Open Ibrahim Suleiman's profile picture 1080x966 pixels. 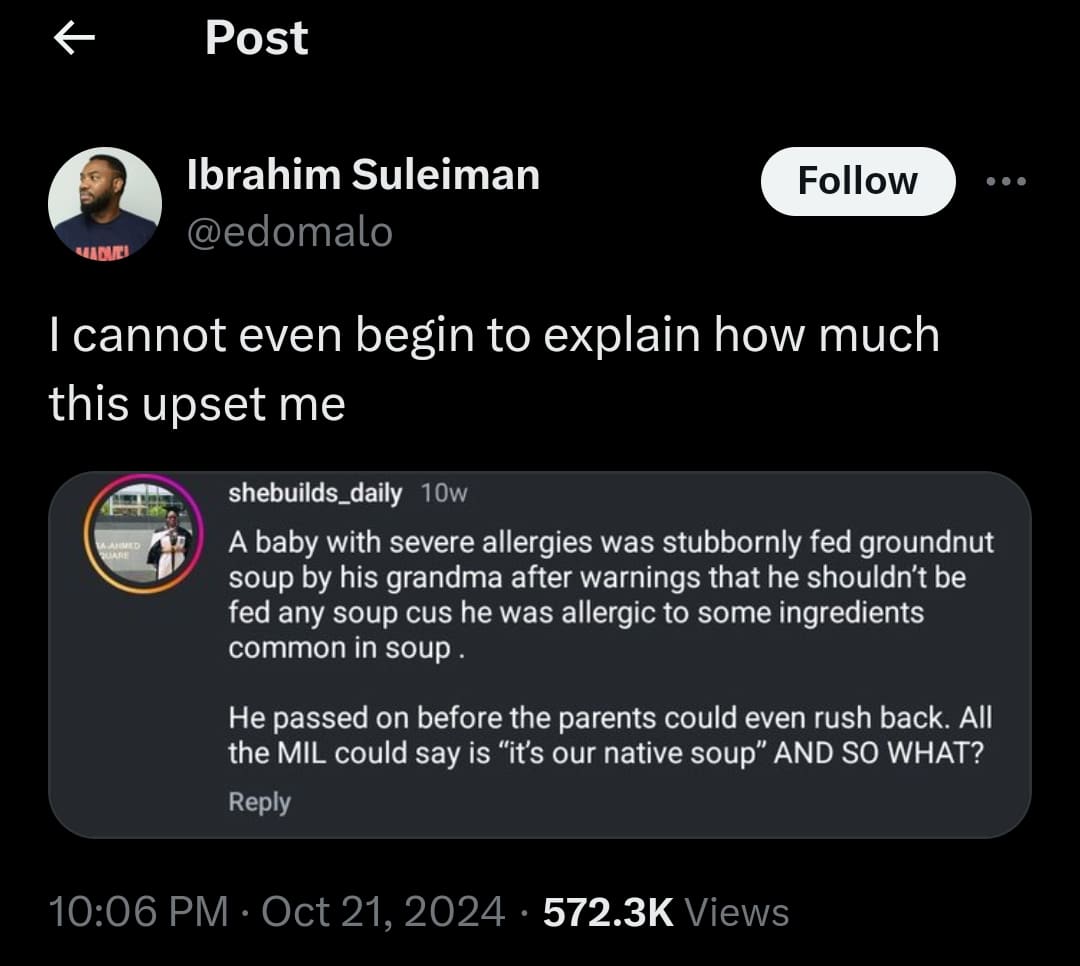pyautogui.click(x=104, y=204)
